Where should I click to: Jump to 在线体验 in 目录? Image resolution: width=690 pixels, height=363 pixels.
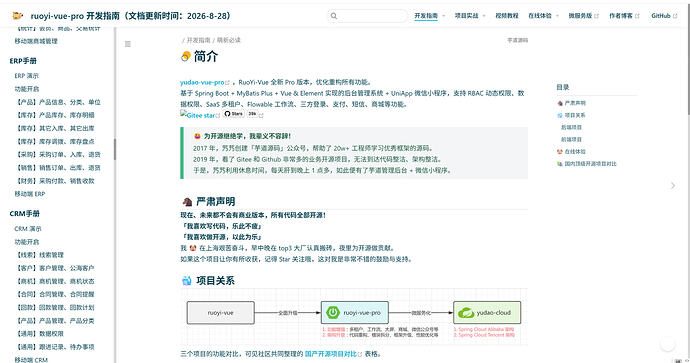[x=575, y=151]
